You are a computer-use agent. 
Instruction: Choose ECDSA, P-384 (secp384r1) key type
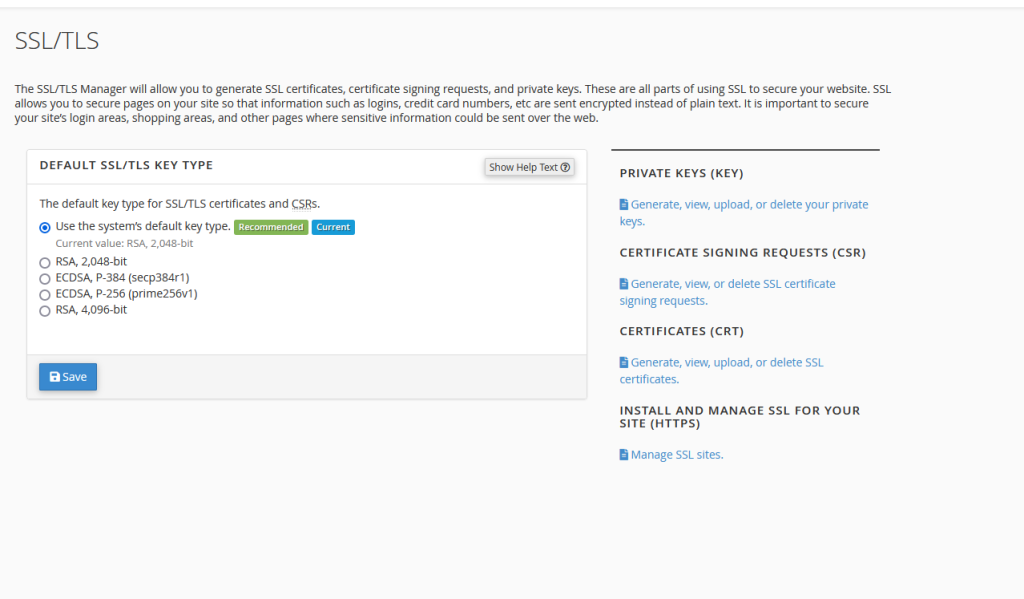[44, 278]
